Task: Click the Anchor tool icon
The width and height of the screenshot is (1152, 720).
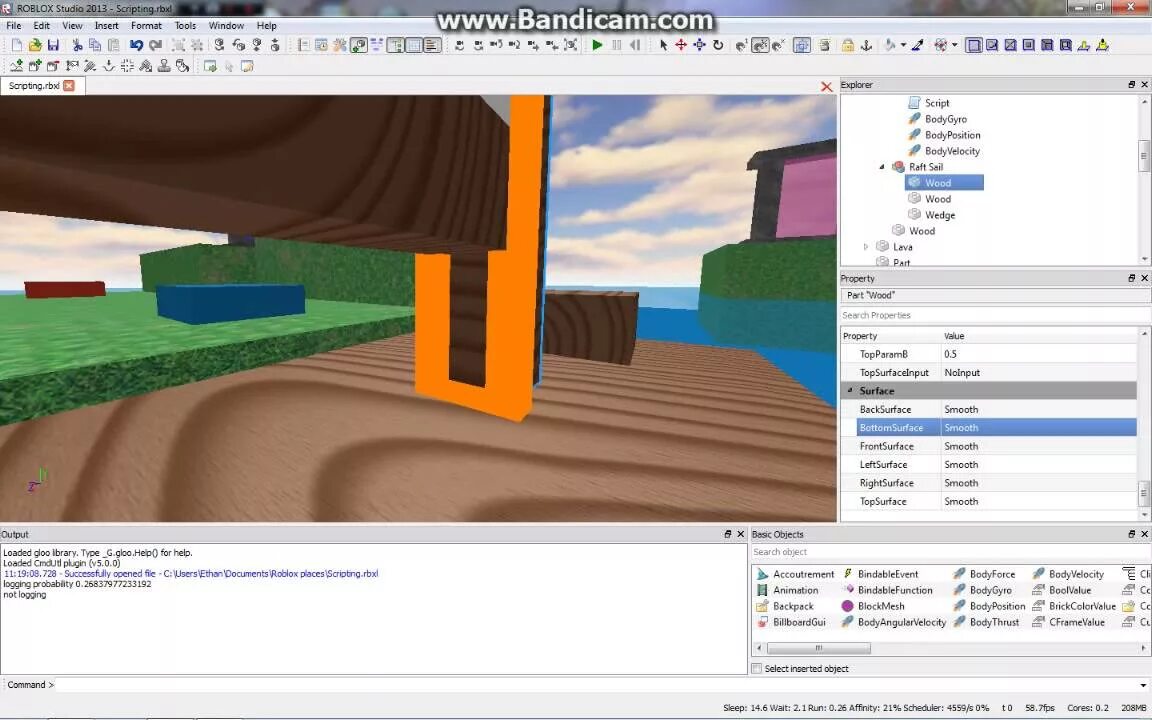Action: (x=866, y=45)
